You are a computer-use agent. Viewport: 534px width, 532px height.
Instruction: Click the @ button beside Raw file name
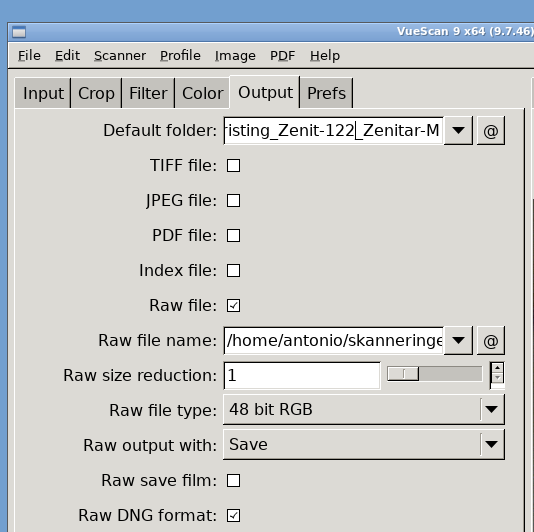point(491,341)
